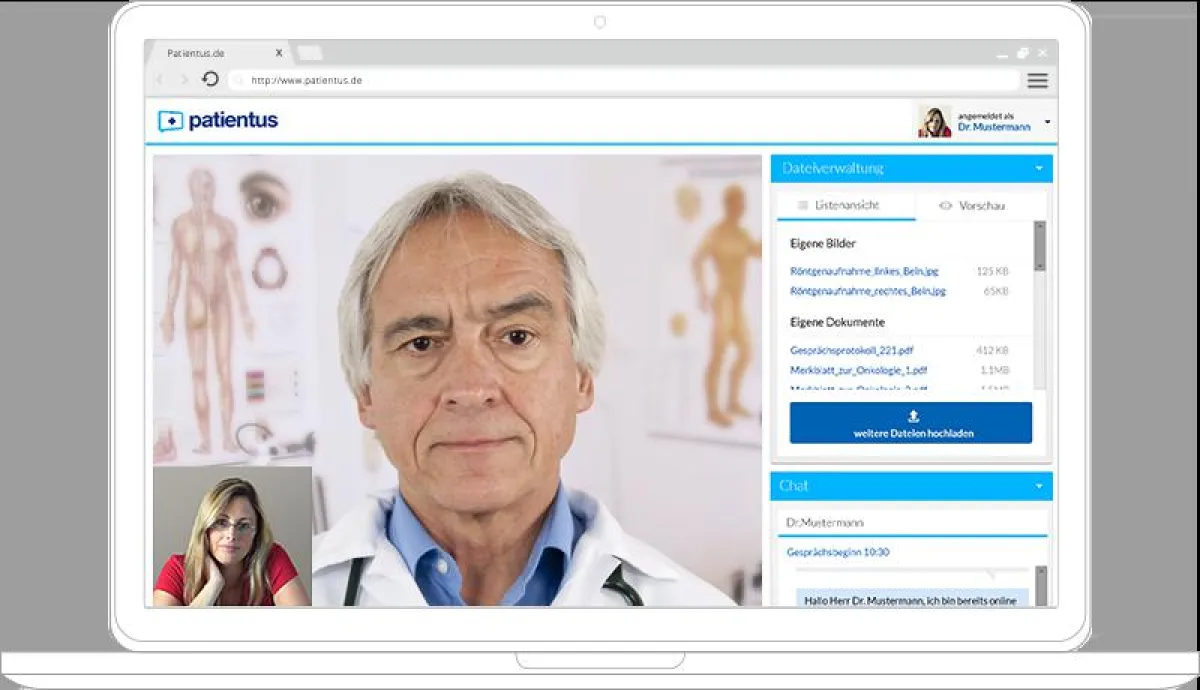The height and width of the screenshot is (690, 1200).
Task: Open the browser menu hamburger icon
Action: pos(1037,80)
